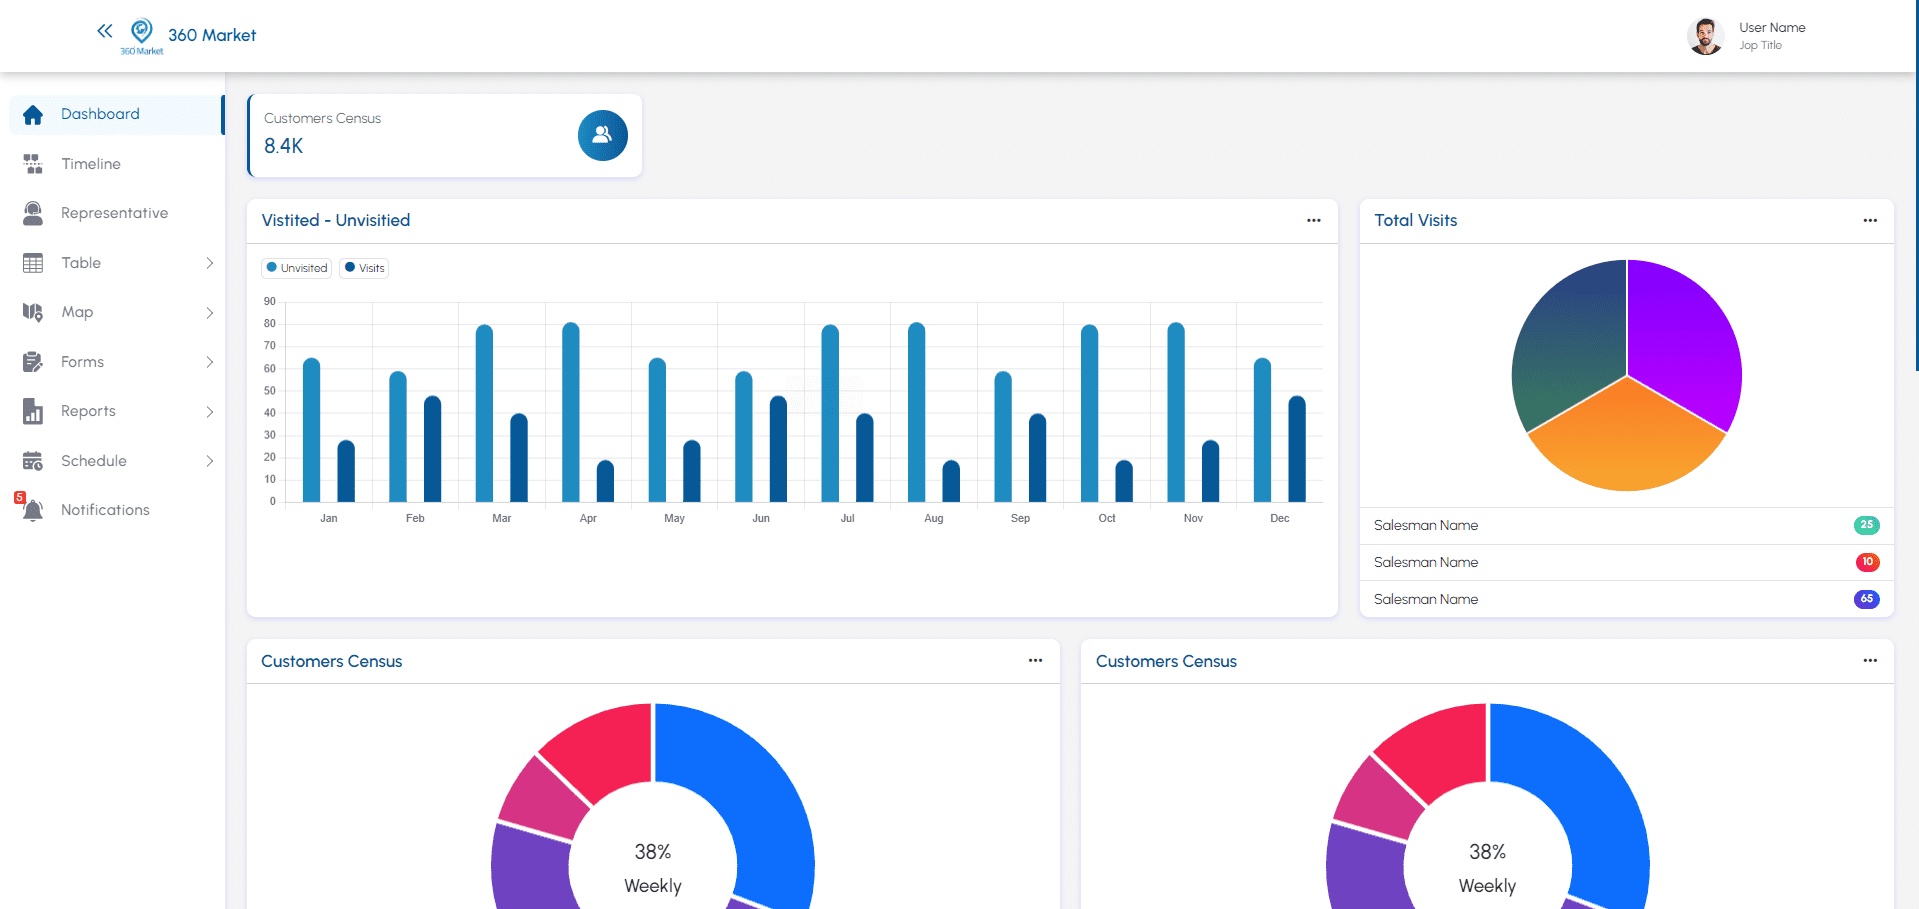The width and height of the screenshot is (1919, 909).
Task: Toggle the Unvisited legend series
Action: tap(297, 268)
